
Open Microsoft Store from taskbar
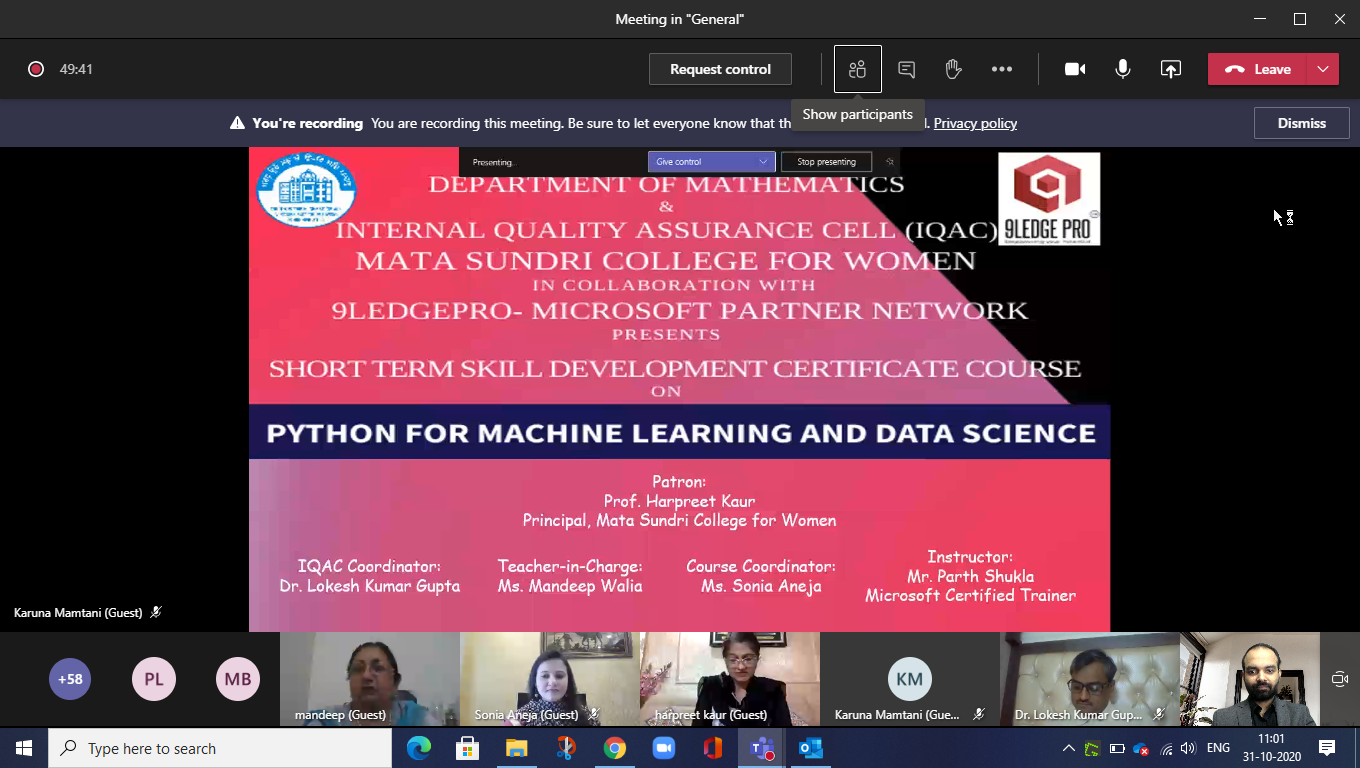(x=467, y=748)
